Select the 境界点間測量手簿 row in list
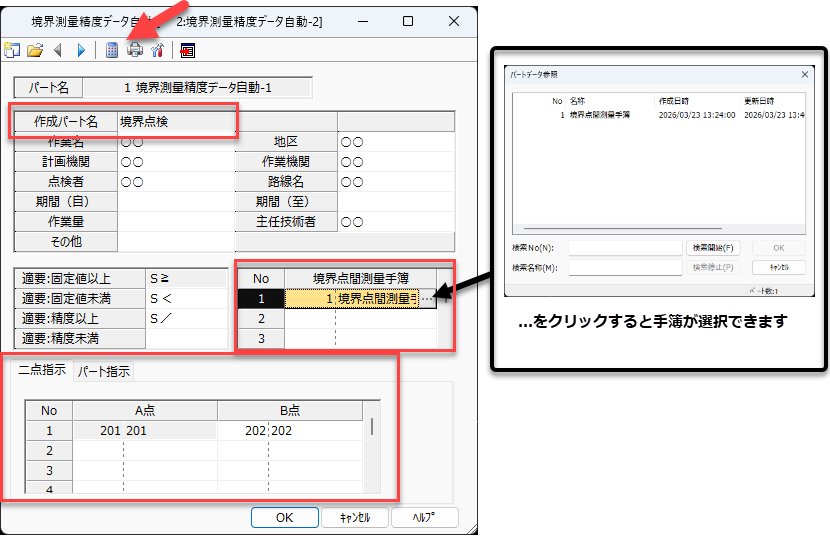 (x=600, y=115)
